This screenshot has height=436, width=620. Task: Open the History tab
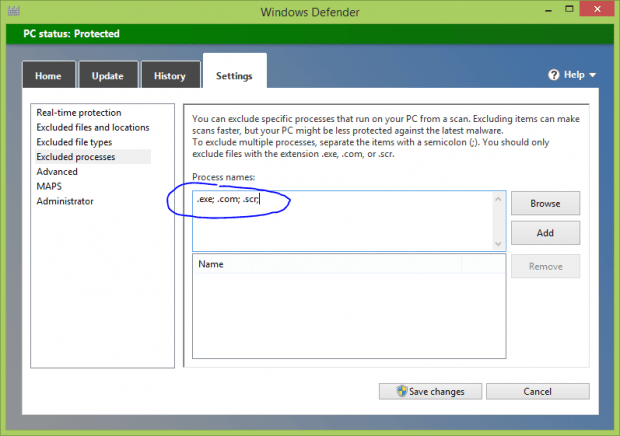pos(170,75)
